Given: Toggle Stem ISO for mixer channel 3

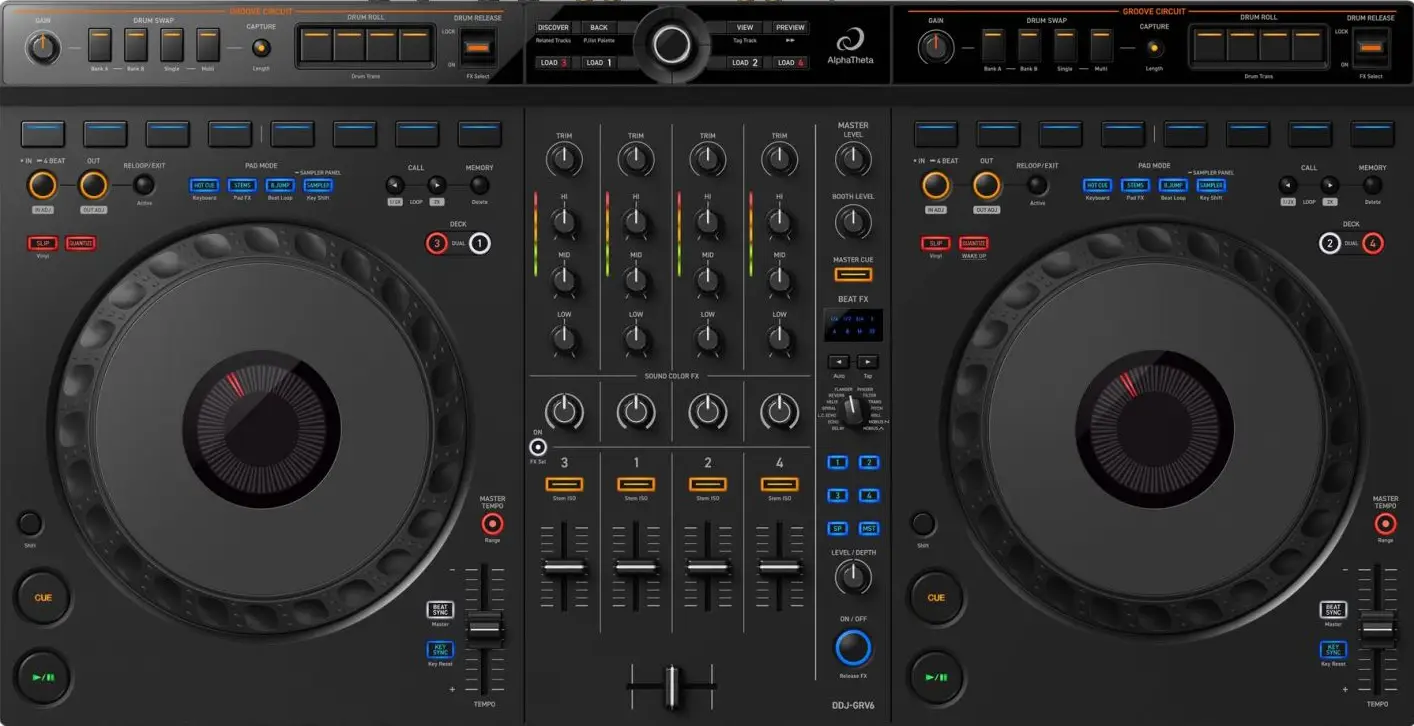Looking at the screenshot, I should (x=564, y=485).
